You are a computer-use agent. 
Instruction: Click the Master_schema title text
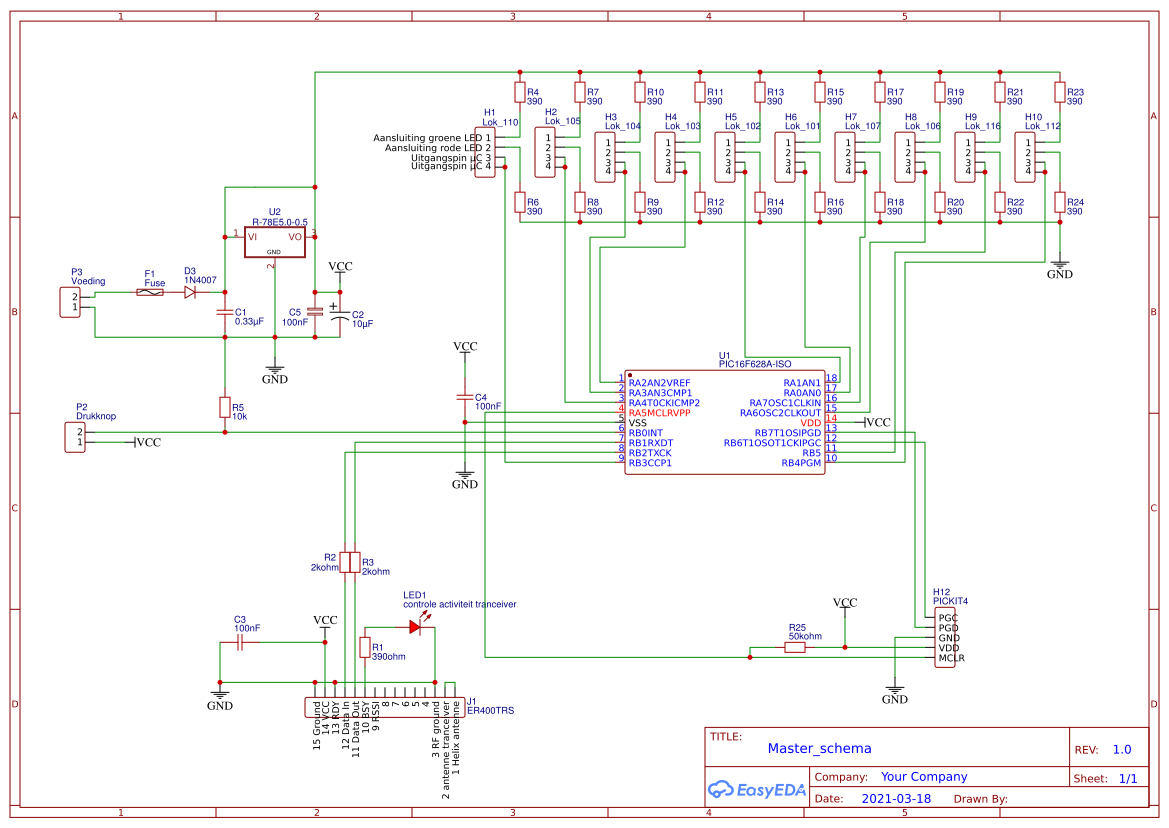click(820, 748)
